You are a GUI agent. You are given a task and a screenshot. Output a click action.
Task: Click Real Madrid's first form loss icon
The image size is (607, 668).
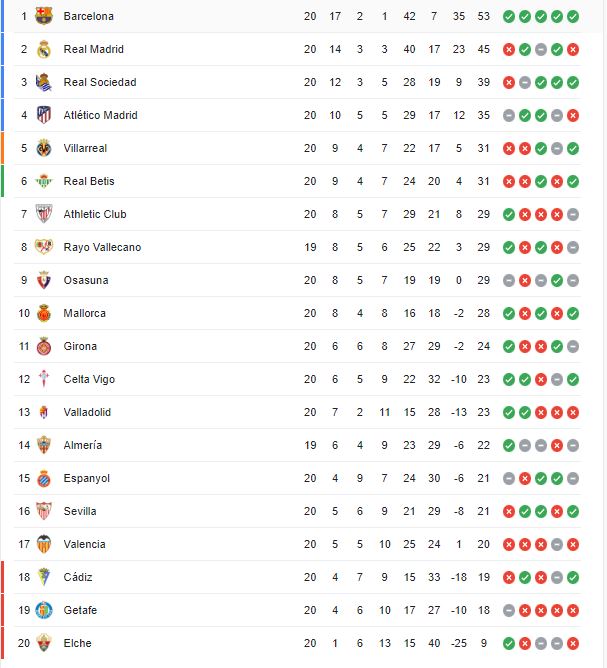[509, 49]
